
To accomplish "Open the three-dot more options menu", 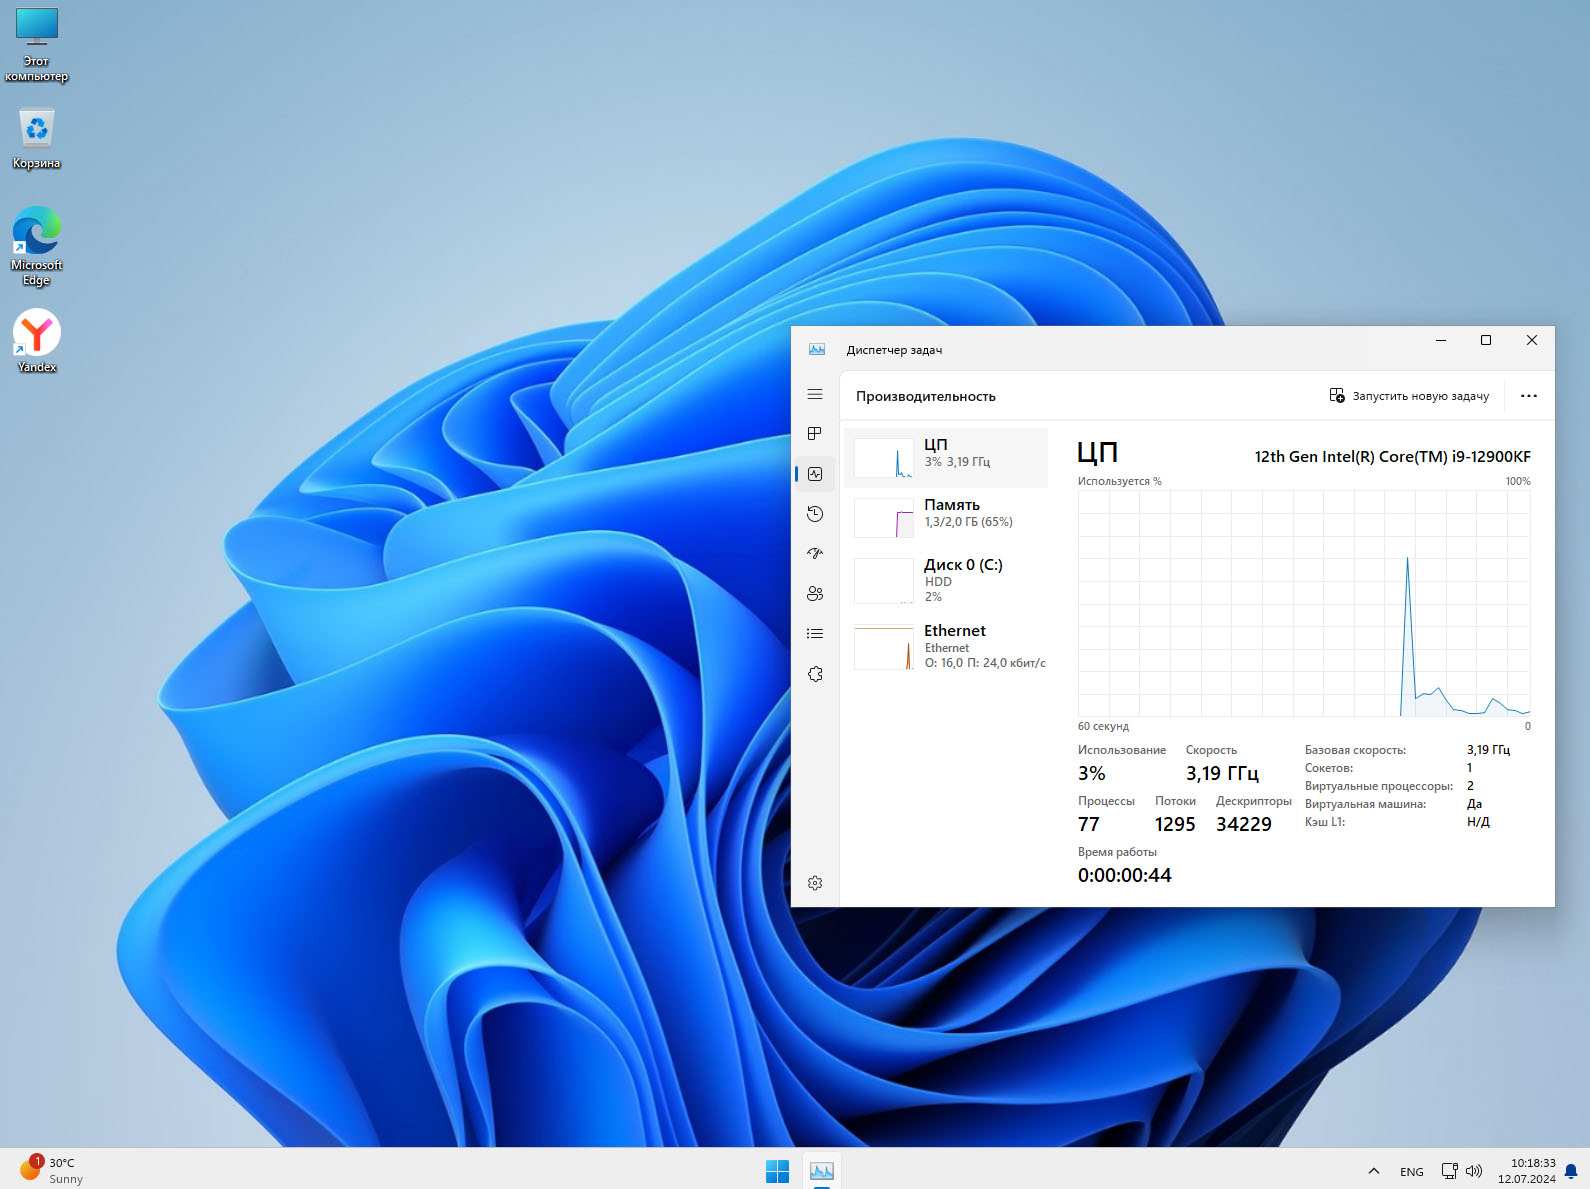I will pos(1528,396).
